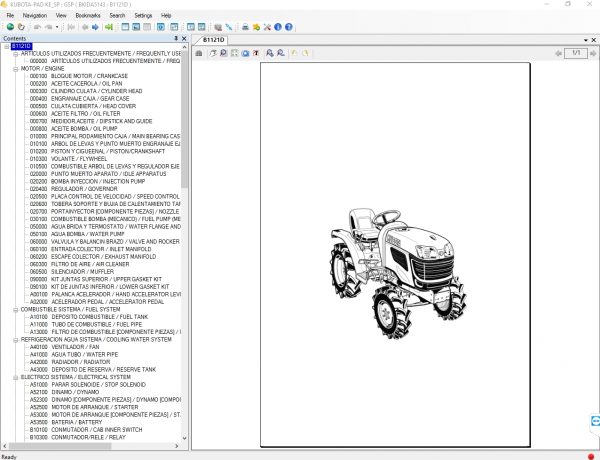Open the Navigation menu

pyautogui.click(x=34, y=16)
